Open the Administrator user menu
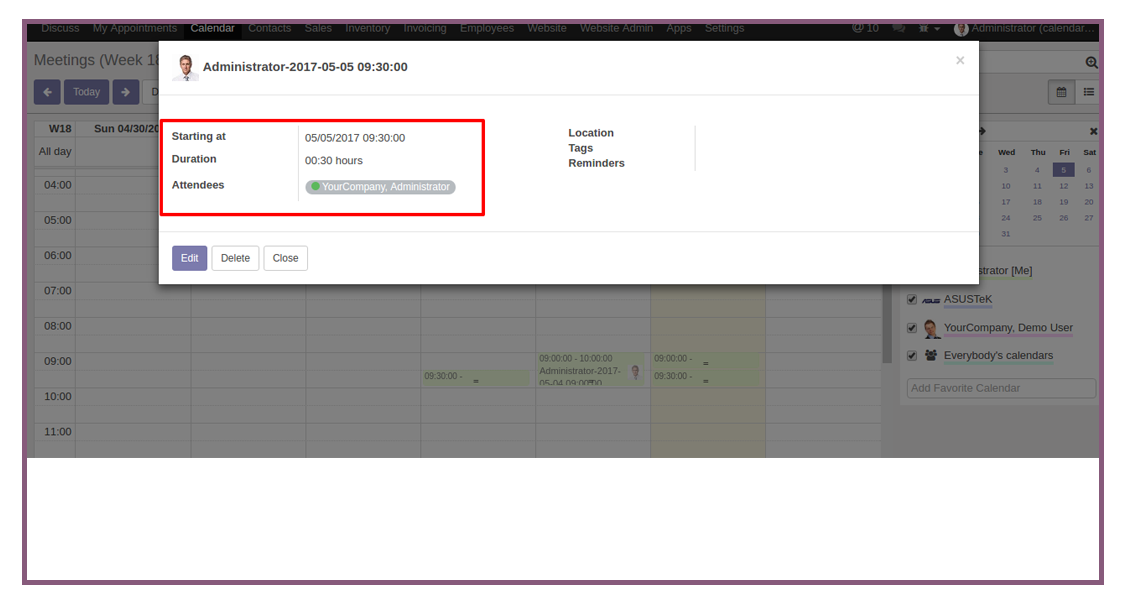1126x607 pixels. pyautogui.click(x=1025, y=28)
